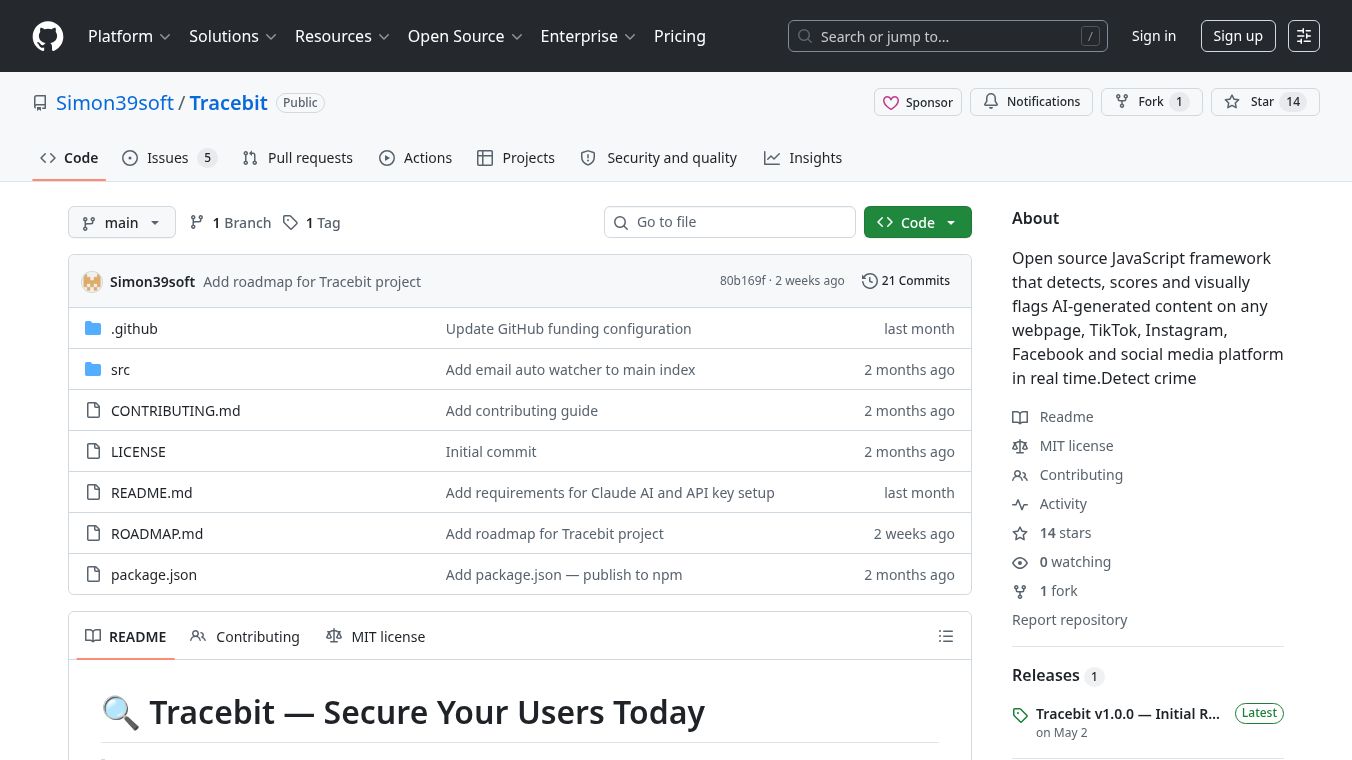The height and width of the screenshot is (760, 1352).
Task: Click the Notifications bell button
Action: click(x=1032, y=102)
